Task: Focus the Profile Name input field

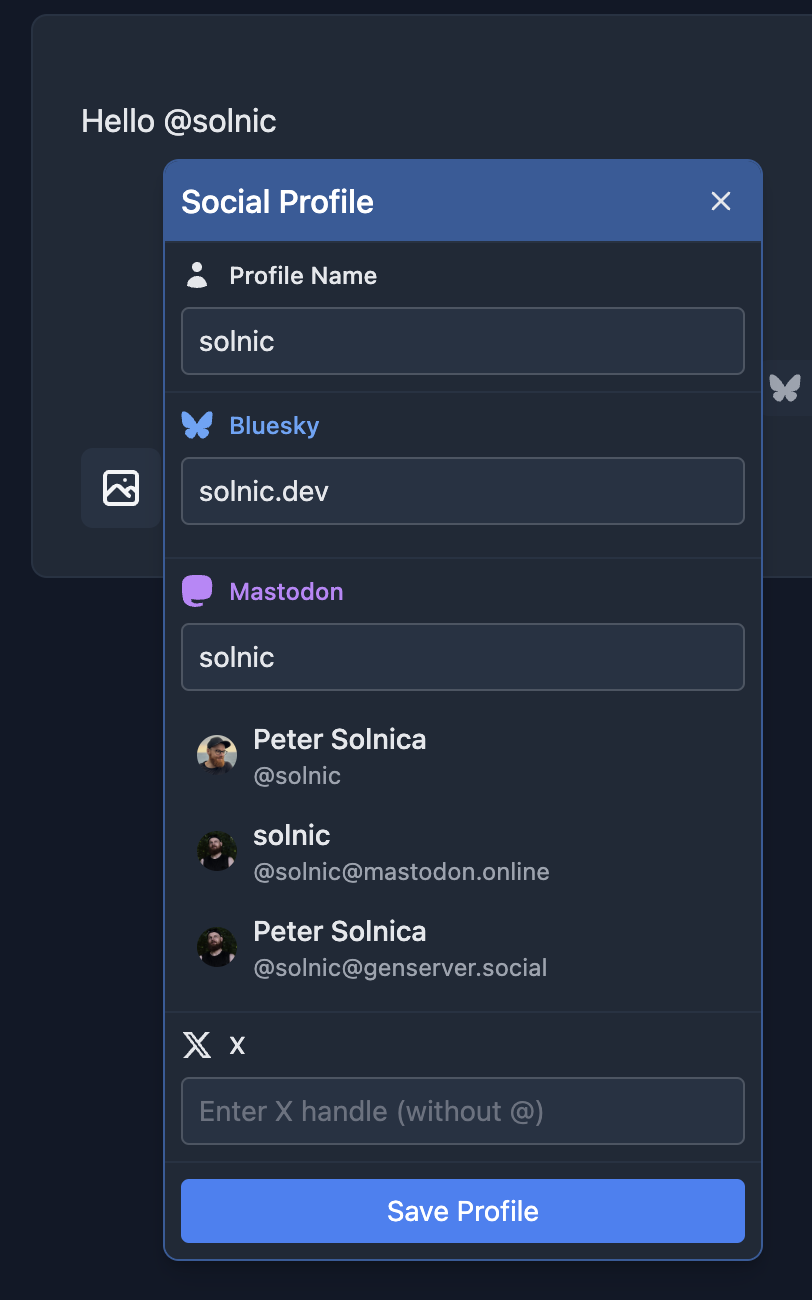Action: tap(462, 341)
